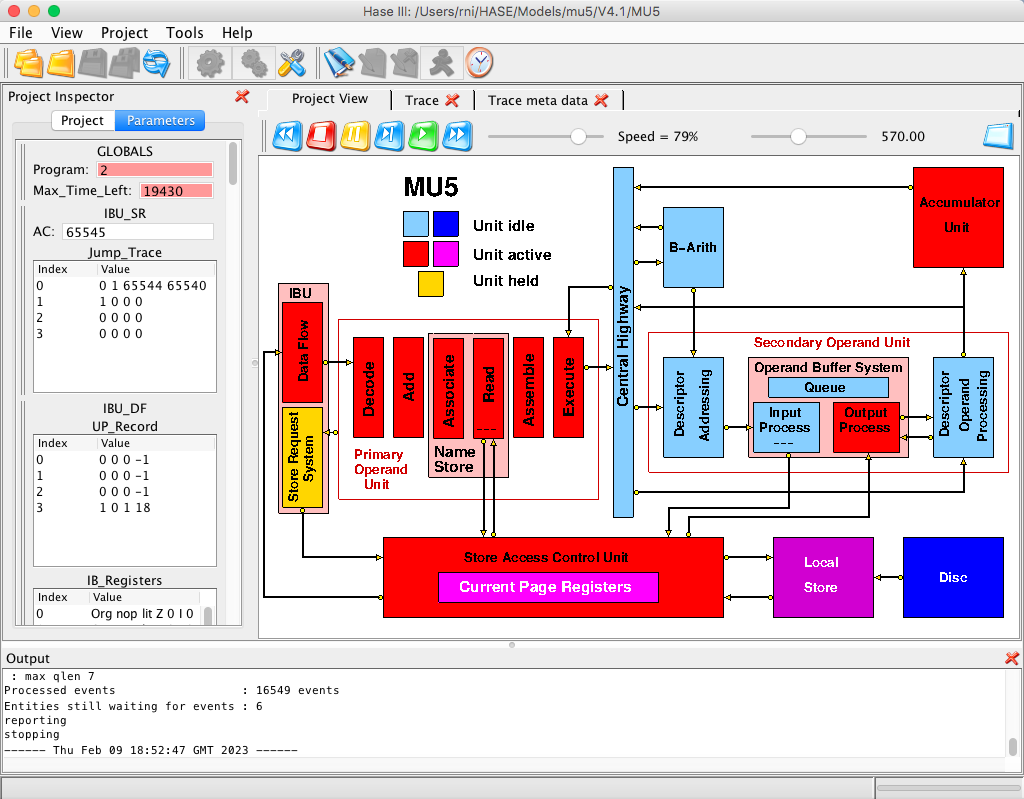Select UP_Record row with 1 0 1 18

click(125, 508)
